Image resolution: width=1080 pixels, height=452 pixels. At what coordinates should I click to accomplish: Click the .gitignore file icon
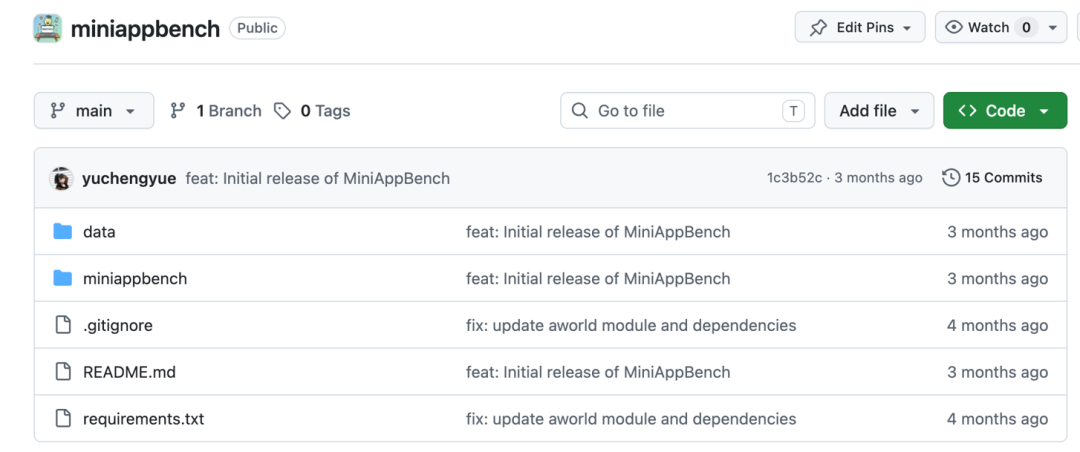click(63, 325)
